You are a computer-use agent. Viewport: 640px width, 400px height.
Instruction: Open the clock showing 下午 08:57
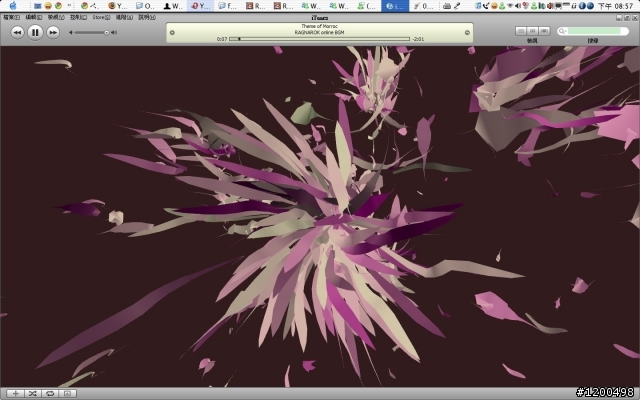point(616,6)
